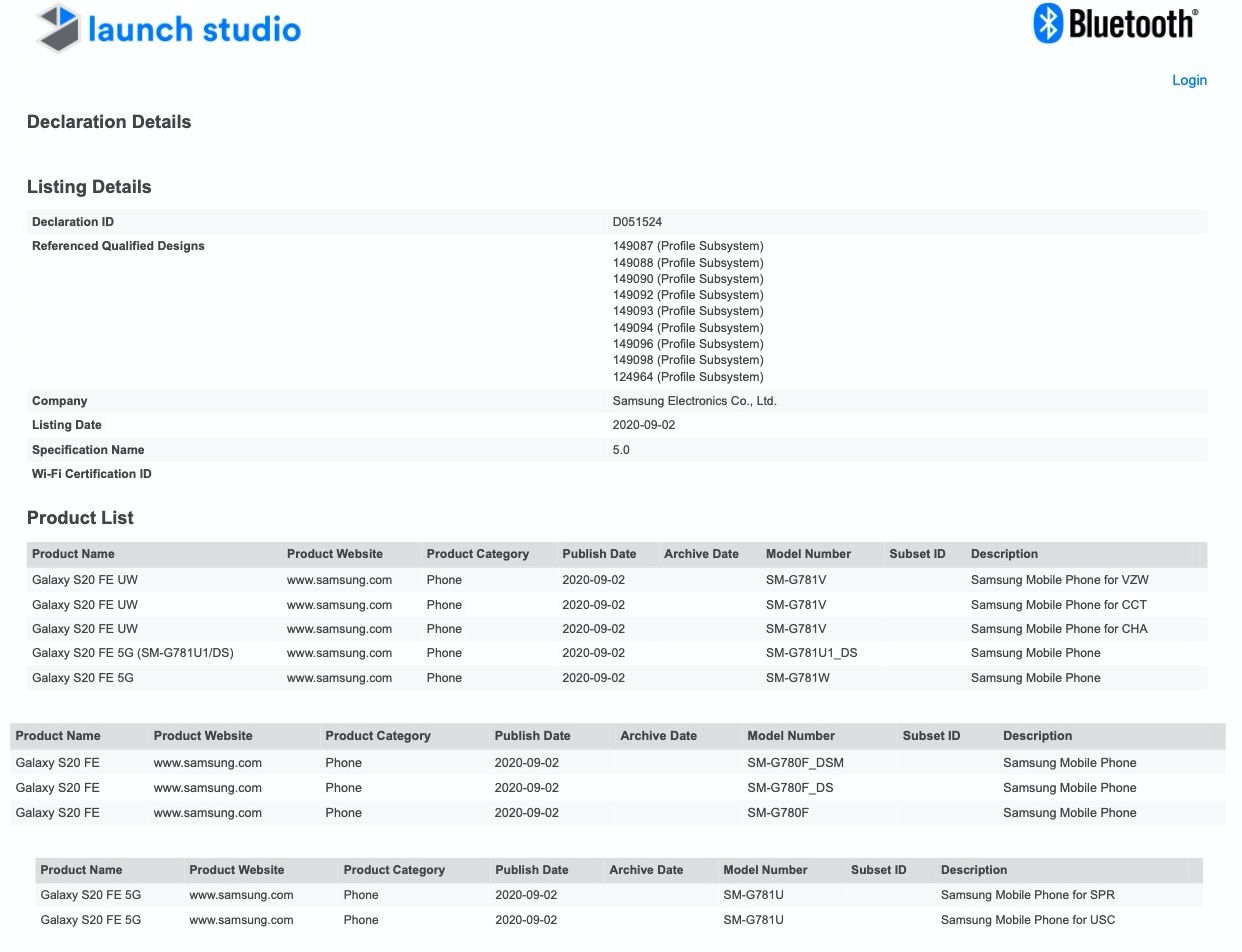Select the SM-G781U1_DS model number cell
This screenshot has width=1242, height=952.
click(812, 653)
